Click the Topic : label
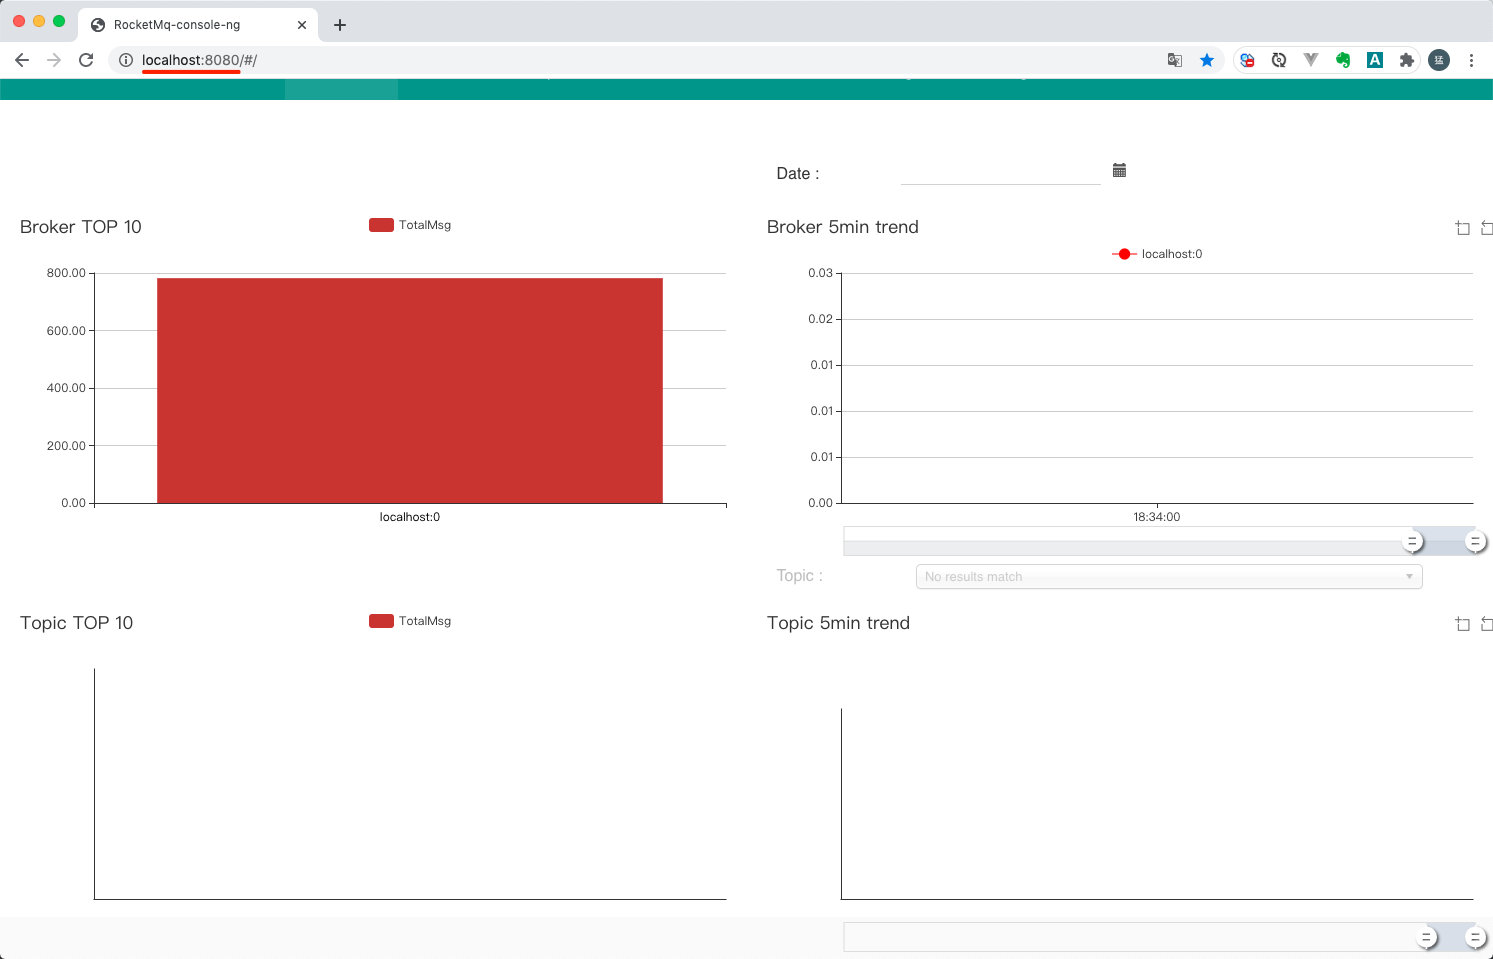Viewport: 1493px width, 959px height. click(800, 576)
